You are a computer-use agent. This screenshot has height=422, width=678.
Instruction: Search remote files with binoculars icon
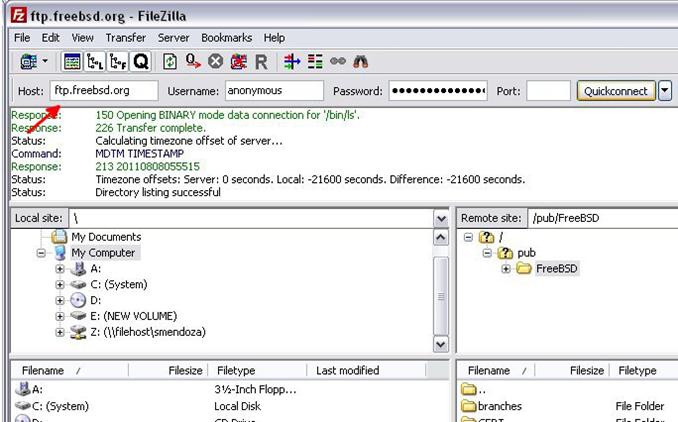pyautogui.click(x=361, y=62)
